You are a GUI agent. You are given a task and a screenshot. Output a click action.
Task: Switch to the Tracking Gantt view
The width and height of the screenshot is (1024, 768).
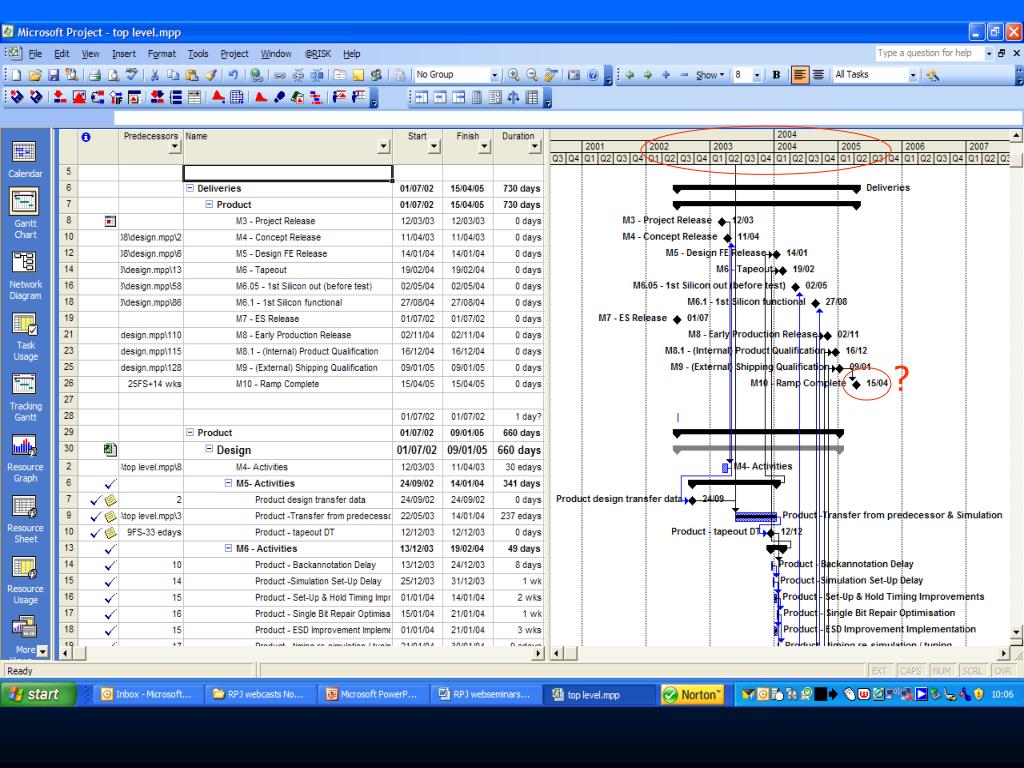tap(25, 397)
